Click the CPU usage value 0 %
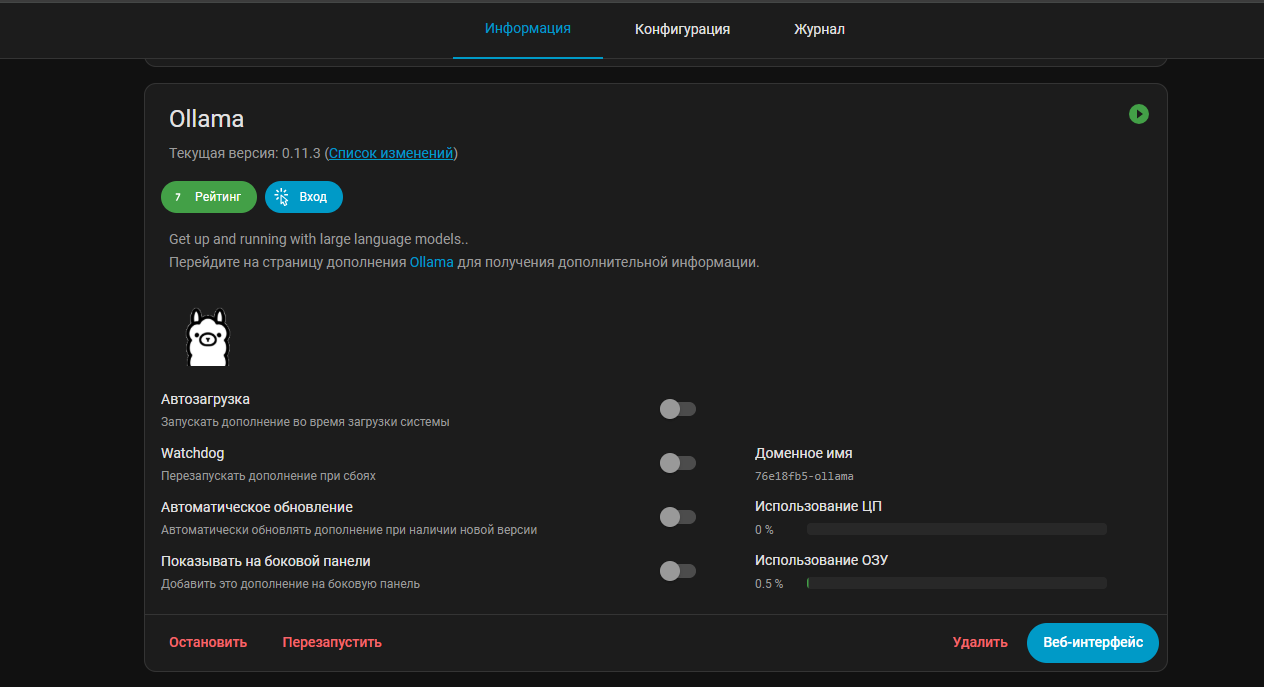The height and width of the screenshot is (687, 1264). [764, 530]
